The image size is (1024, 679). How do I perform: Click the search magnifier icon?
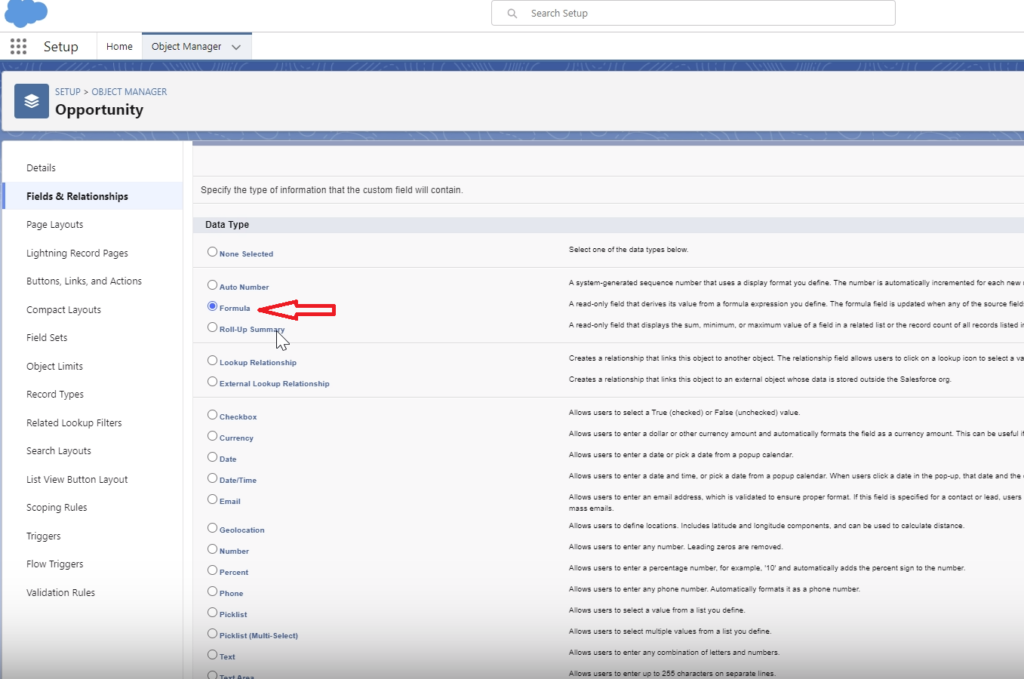[512, 13]
